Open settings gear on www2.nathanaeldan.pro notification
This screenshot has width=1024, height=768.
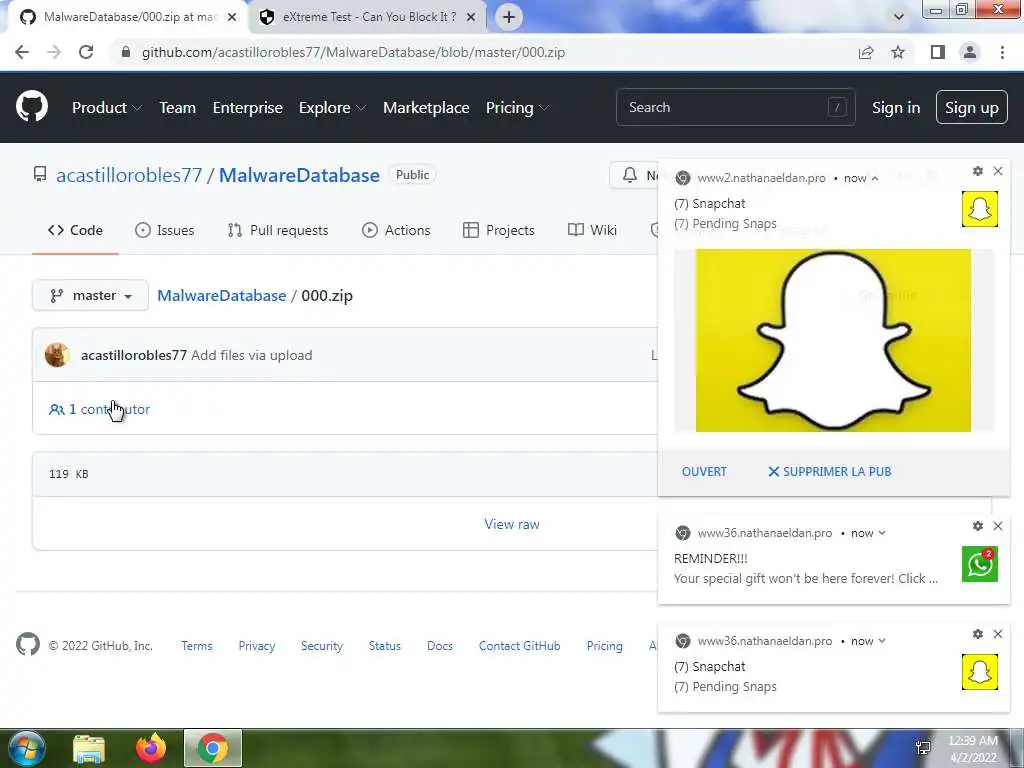pos(978,171)
